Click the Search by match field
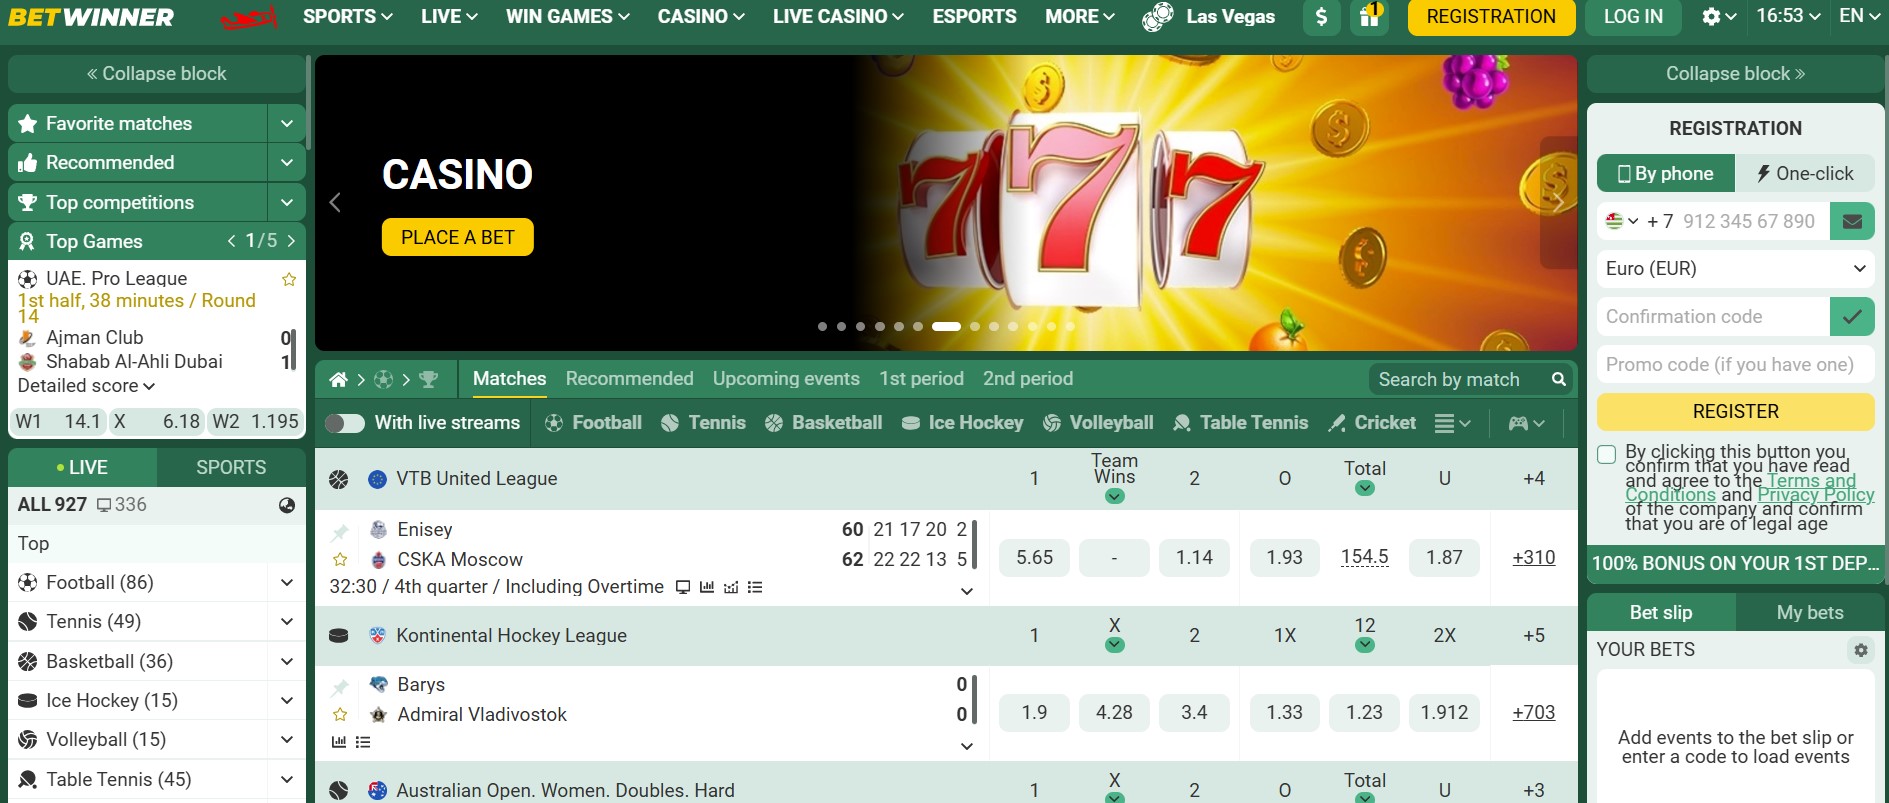1889x803 pixels. click(x=1460, y=379)
